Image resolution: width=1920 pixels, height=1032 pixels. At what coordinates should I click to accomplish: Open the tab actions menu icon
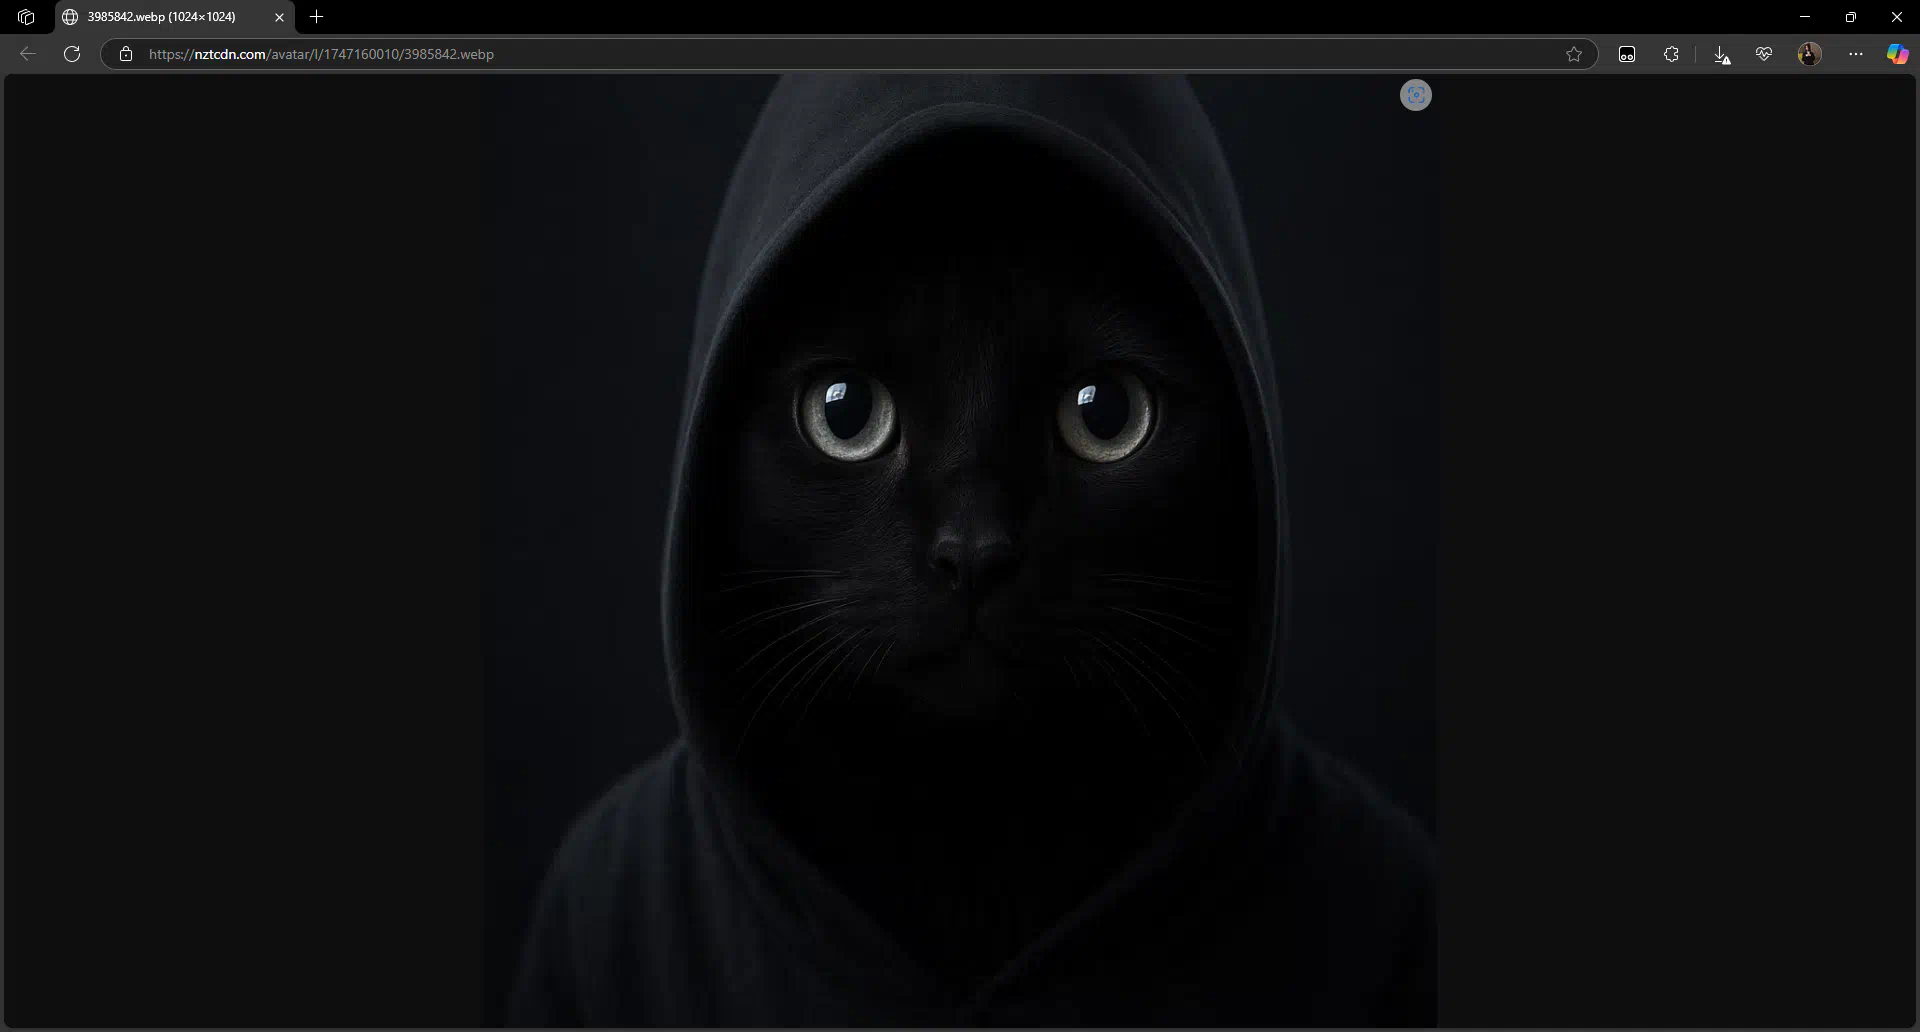pyautogui.click(x=26, y=17)
